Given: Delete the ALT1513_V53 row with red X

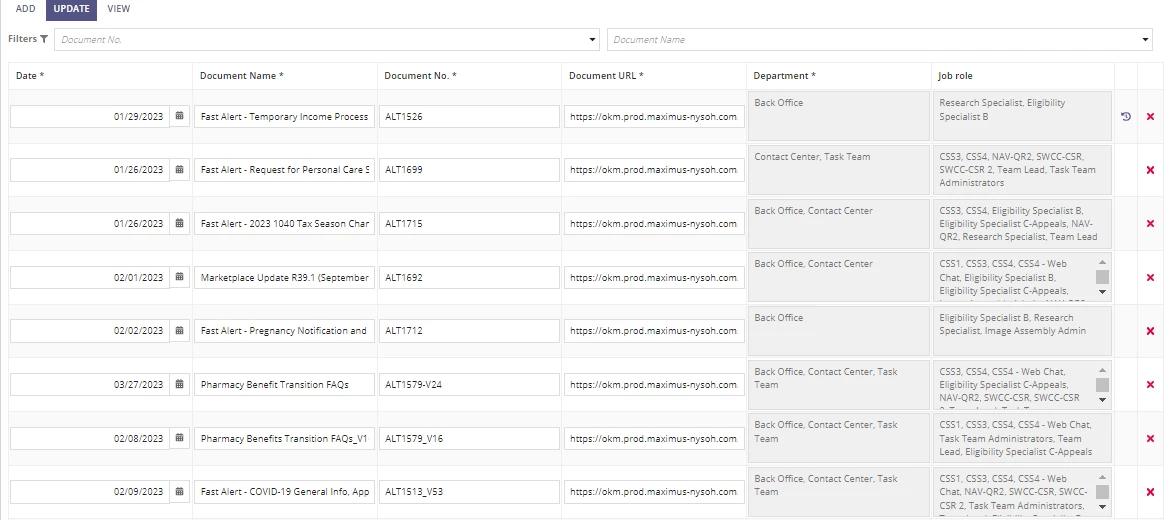Looking at the screenshot, I should click(x=1150, y=492).
